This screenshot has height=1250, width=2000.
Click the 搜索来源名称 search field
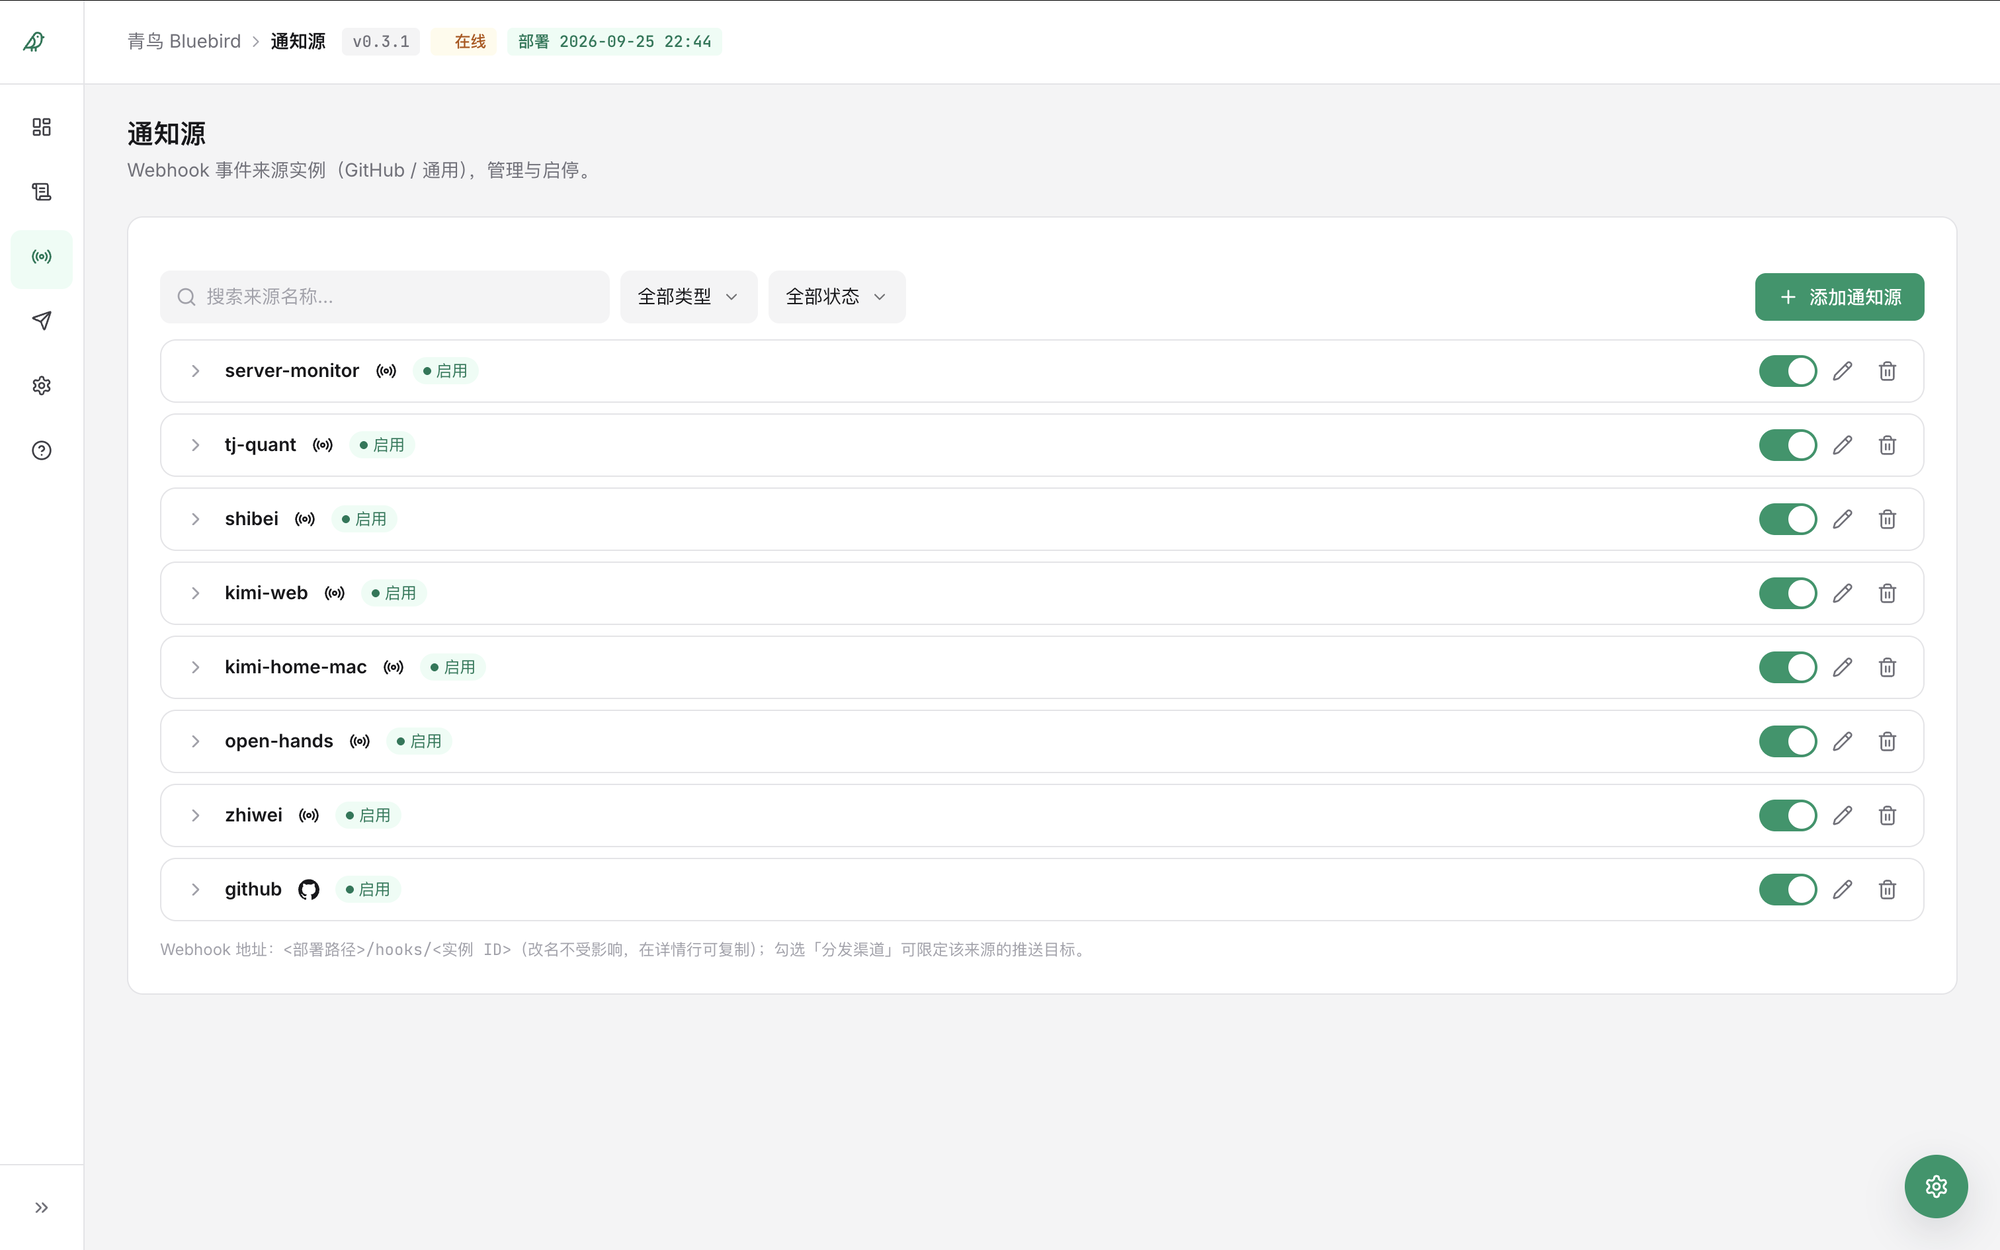(x=385, y=297)
